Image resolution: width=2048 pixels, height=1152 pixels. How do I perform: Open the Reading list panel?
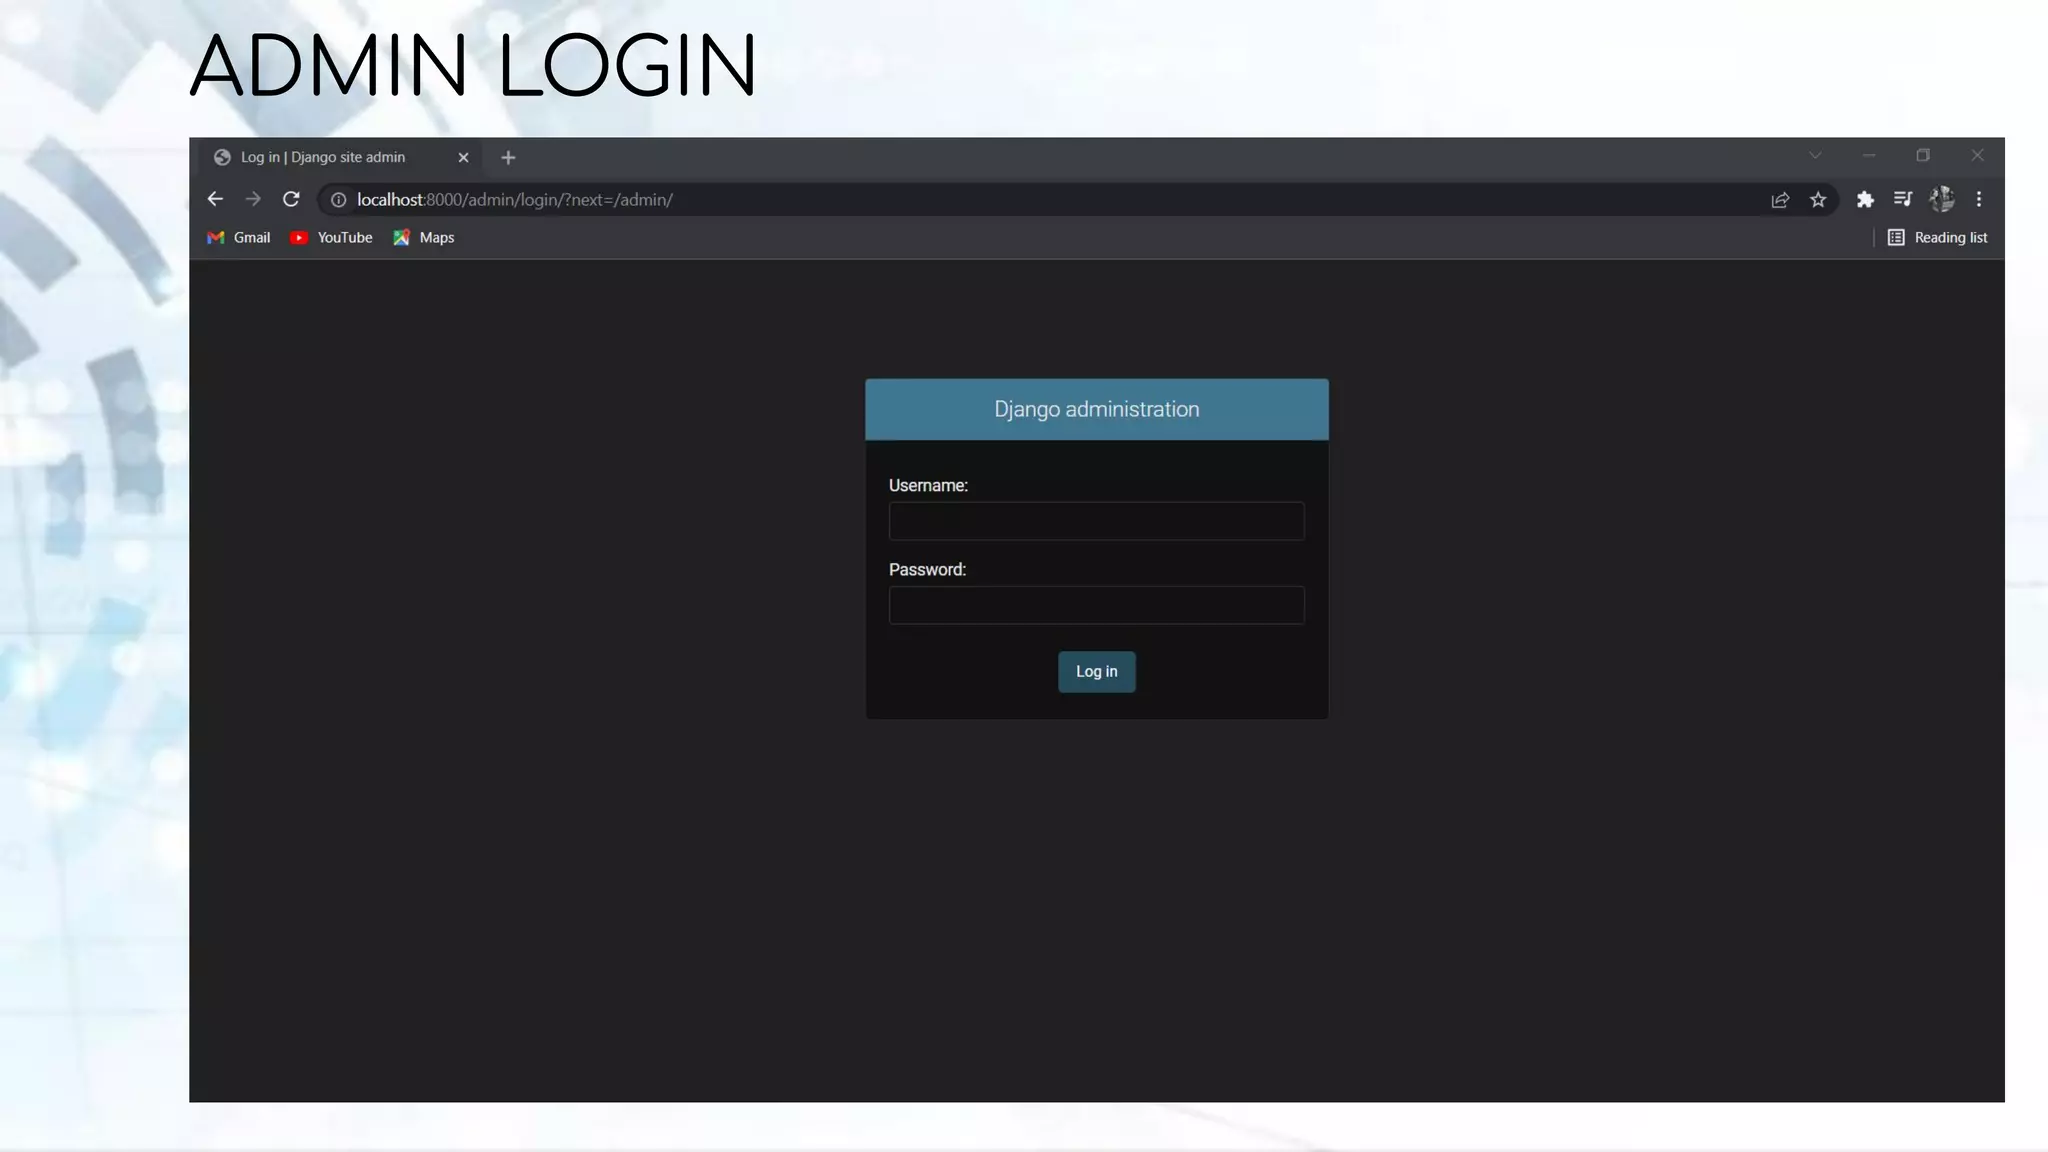pos(1937,238)
